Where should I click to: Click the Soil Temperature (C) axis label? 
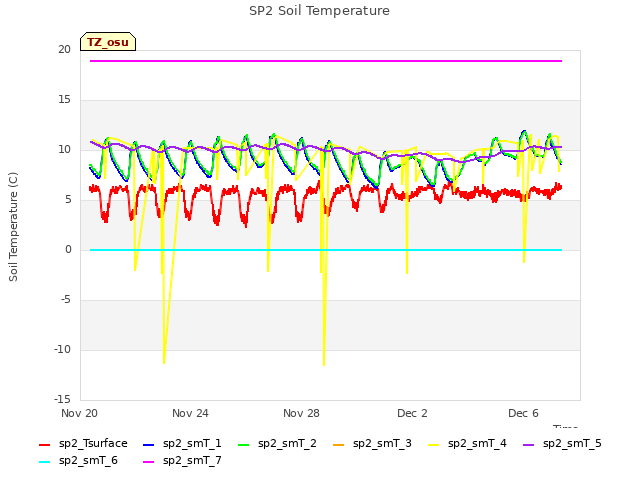(13, 227)
